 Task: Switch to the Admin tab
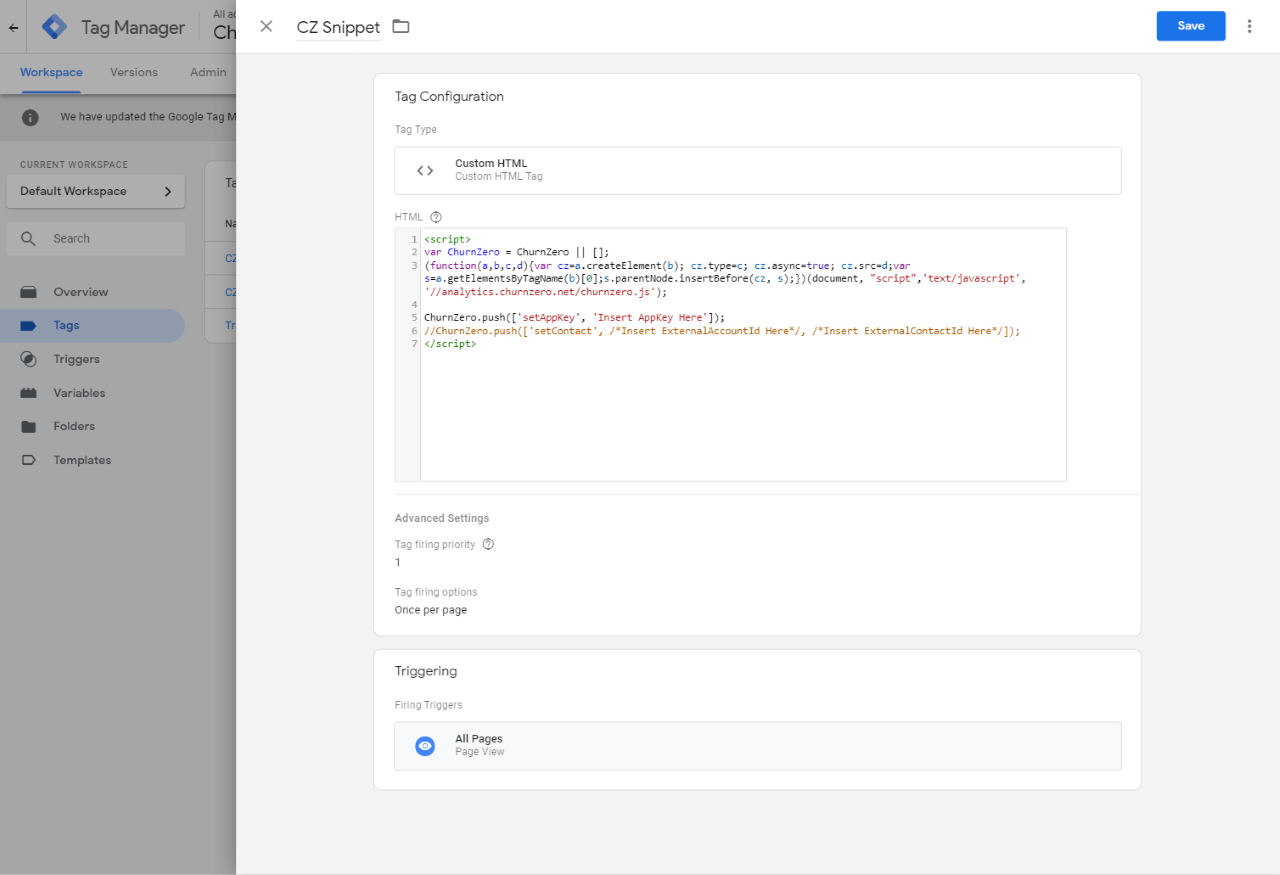click(x=208, y=72)
